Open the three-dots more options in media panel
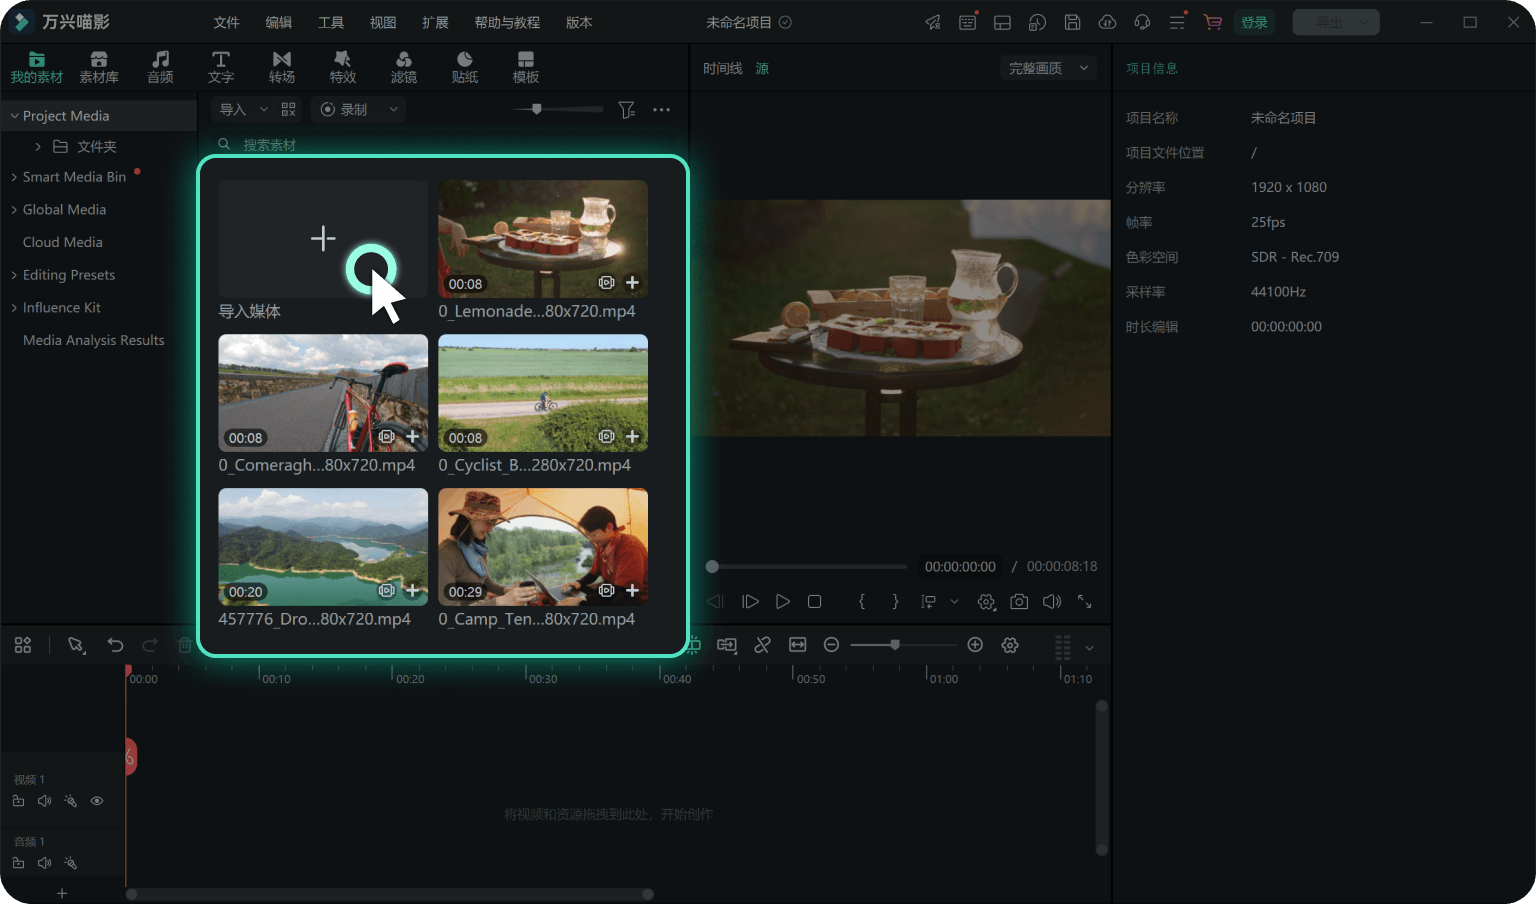Screen dimensions: 1536x904 [x=661, y=110]
